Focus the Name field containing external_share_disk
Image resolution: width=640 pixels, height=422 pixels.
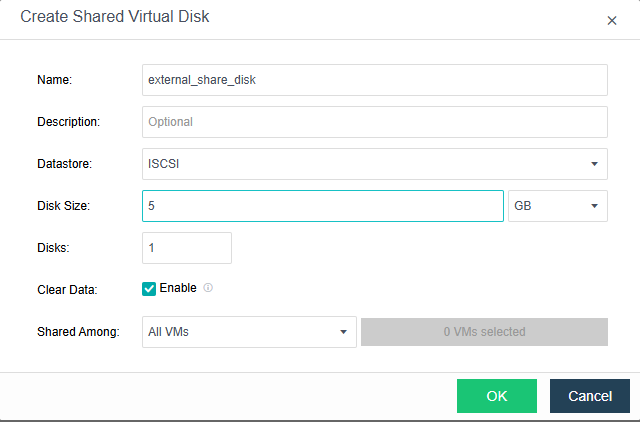coord(374,80)
